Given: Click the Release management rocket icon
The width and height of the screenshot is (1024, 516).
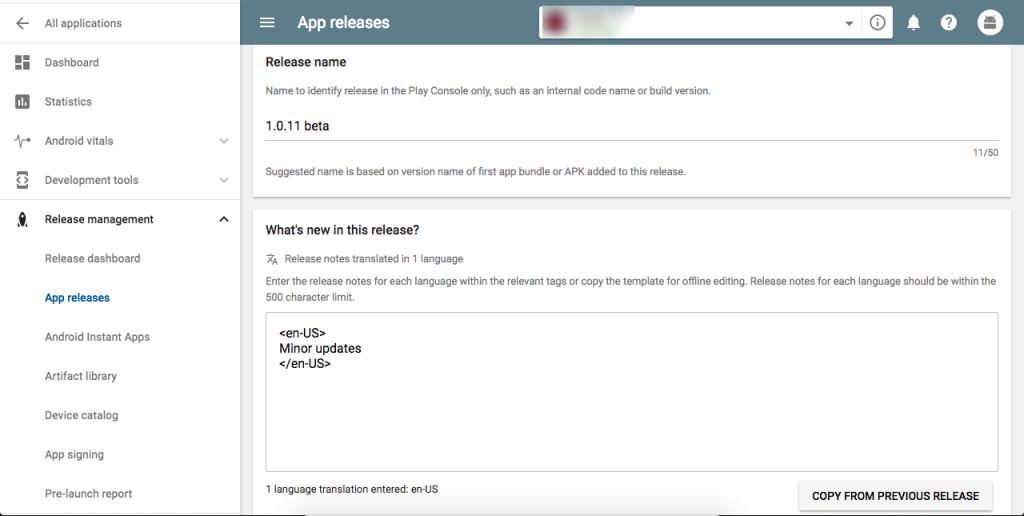Looking at the screenshot, I should (x=22, y=220).
